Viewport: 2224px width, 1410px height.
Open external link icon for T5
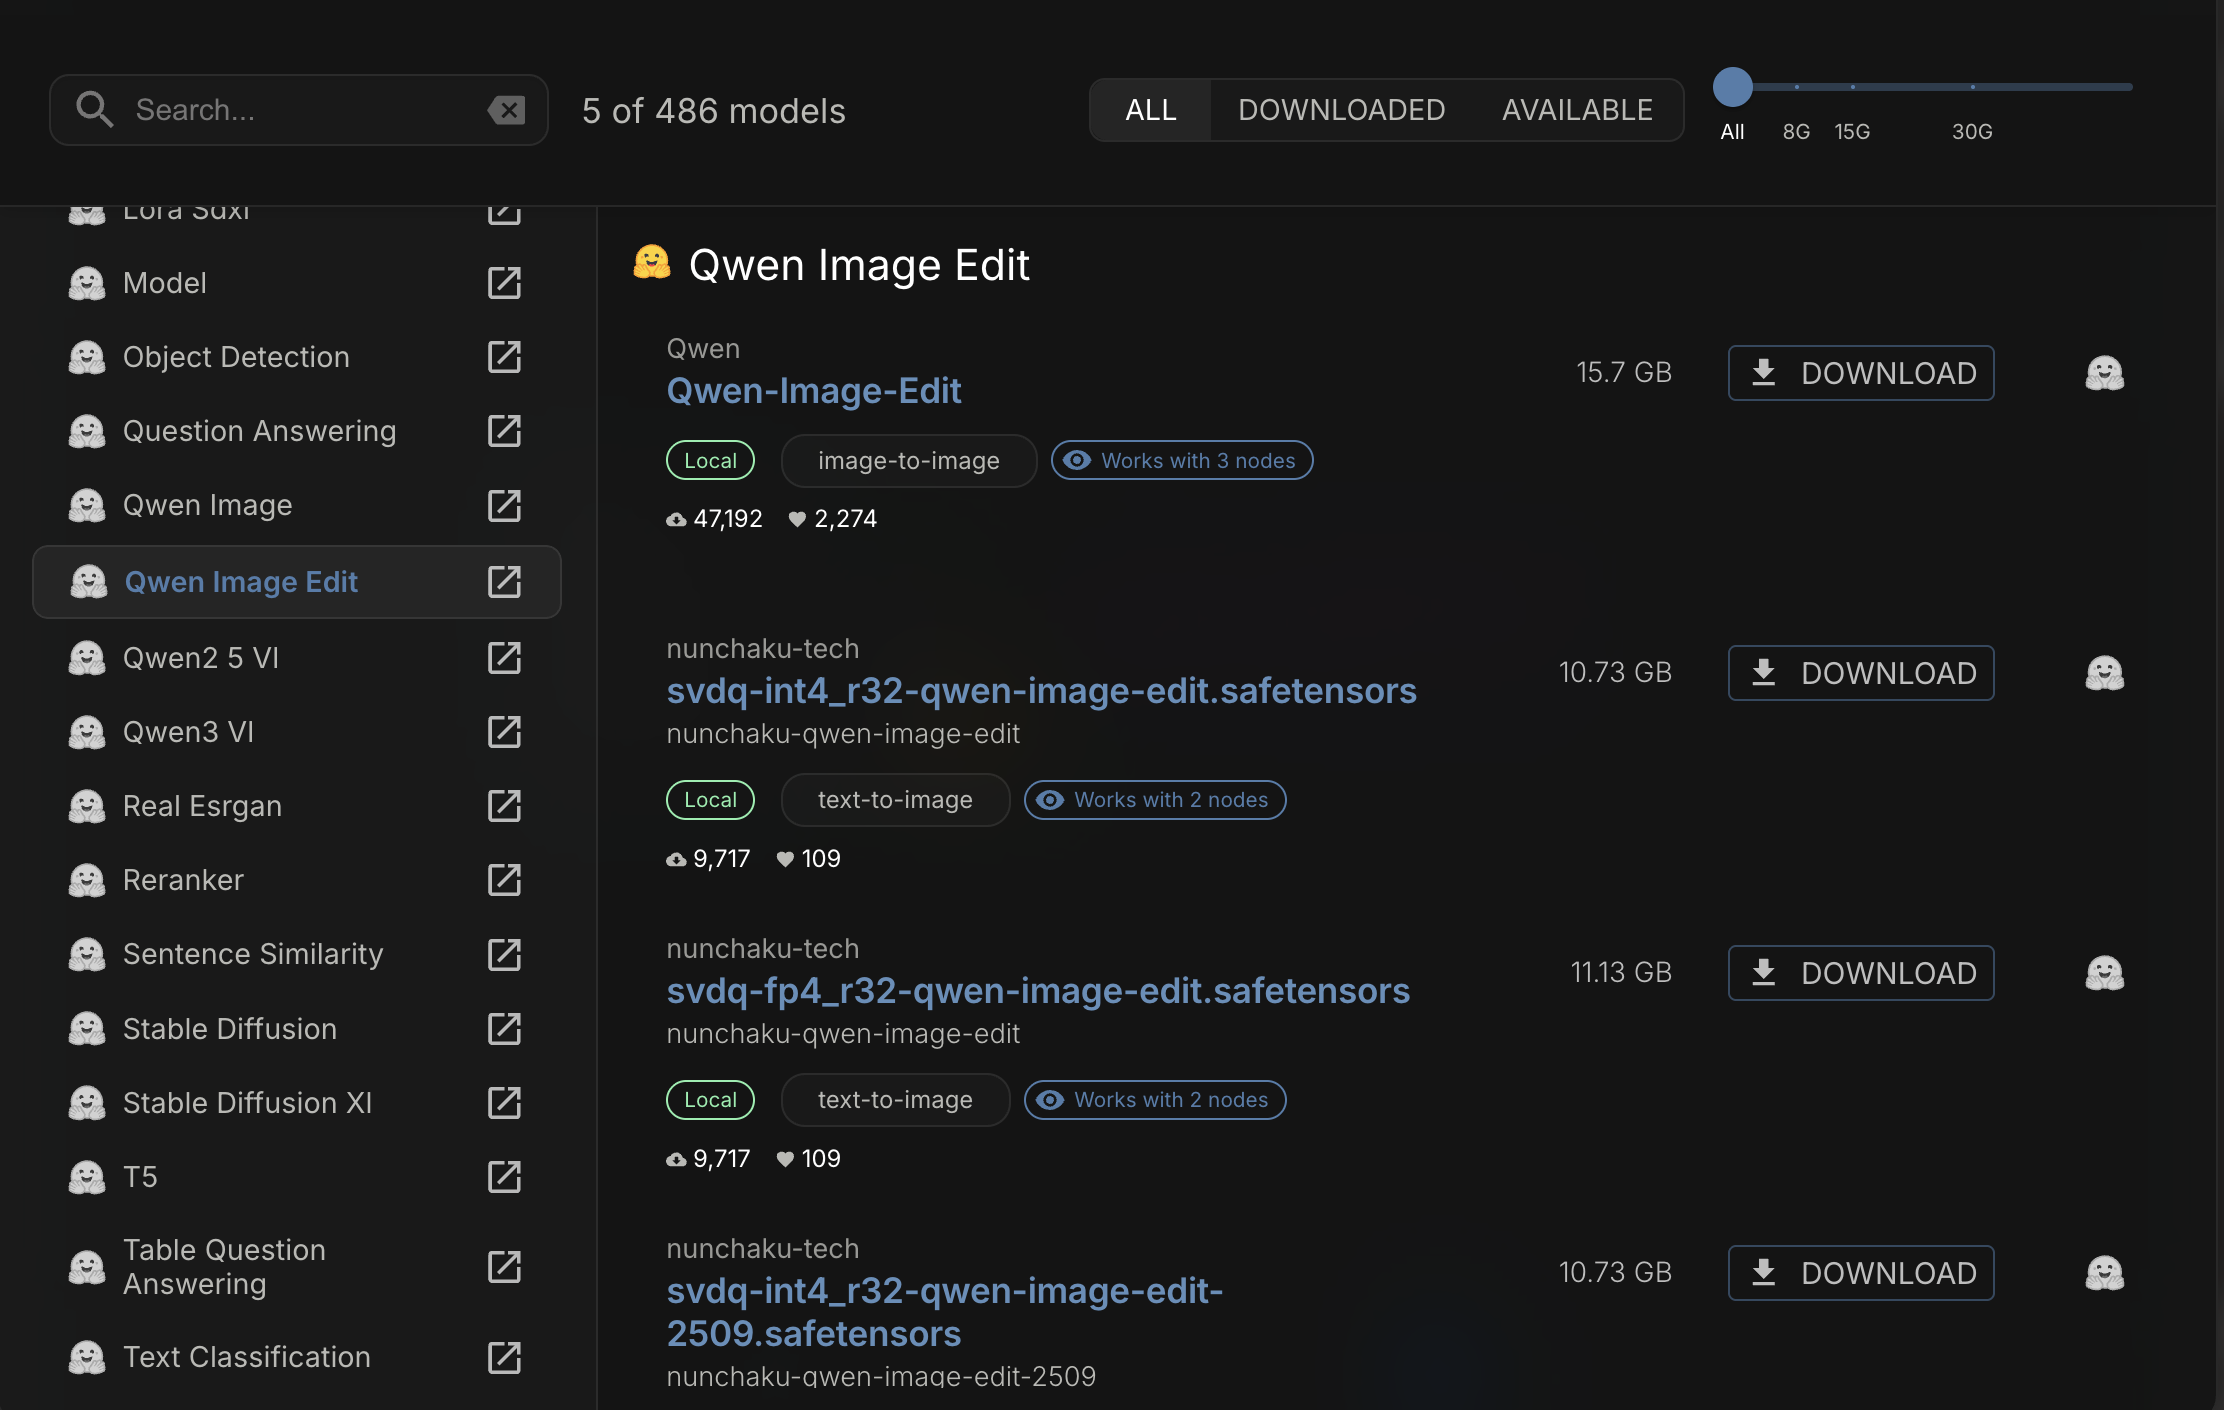click(x=504, y=1177)
